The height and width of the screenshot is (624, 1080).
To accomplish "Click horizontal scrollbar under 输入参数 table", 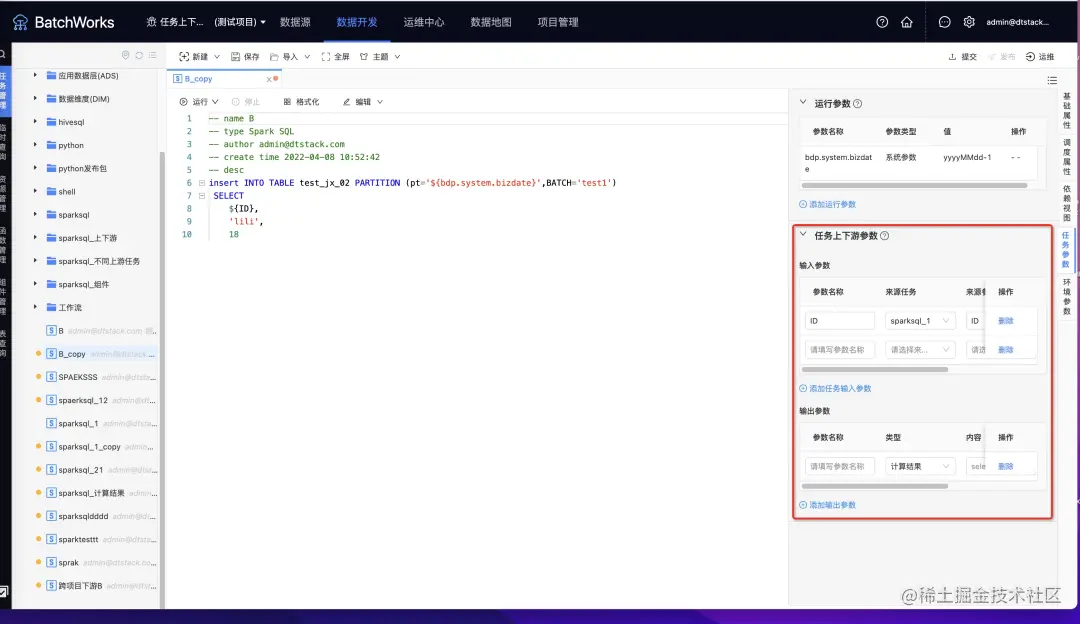I will [x=874, y=369].
